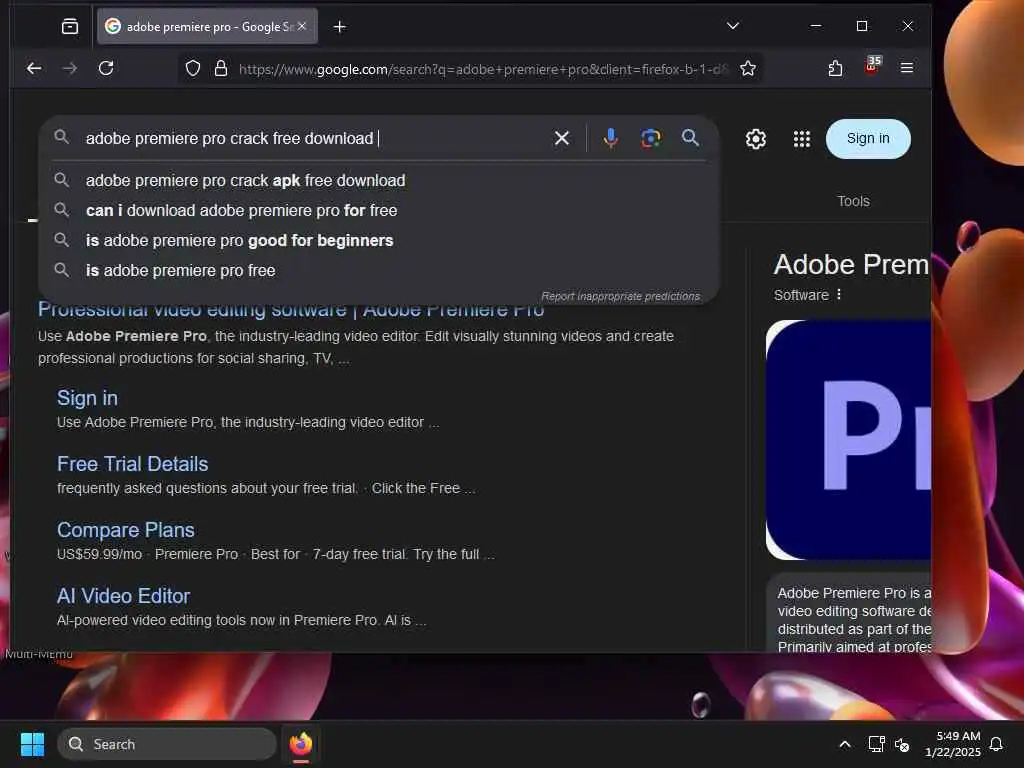Open the Google apps grid

coord(802,138)
